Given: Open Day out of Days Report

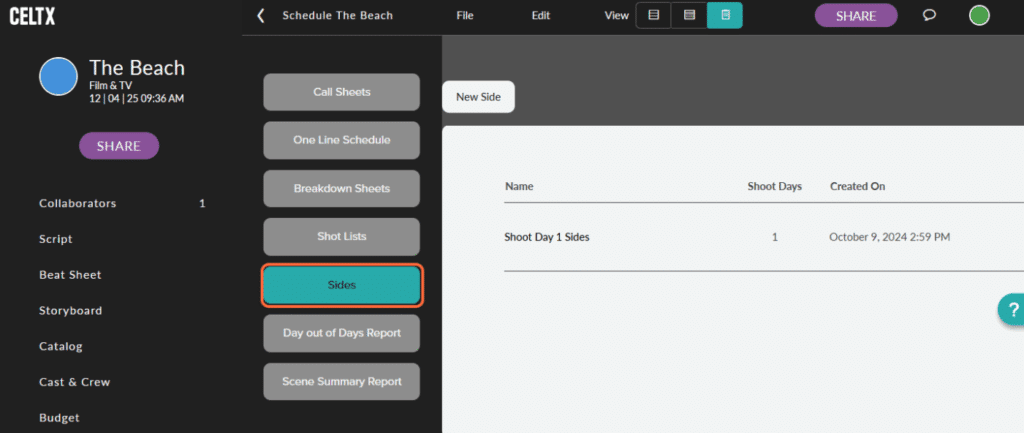Looking at the screenshot, I should click(x=342, y=333).
